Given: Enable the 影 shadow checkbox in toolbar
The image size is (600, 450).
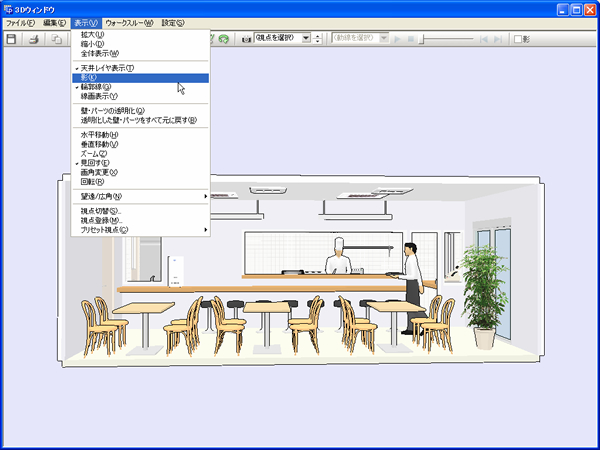Looking at the screenshot, I should [x=518, y=39].
